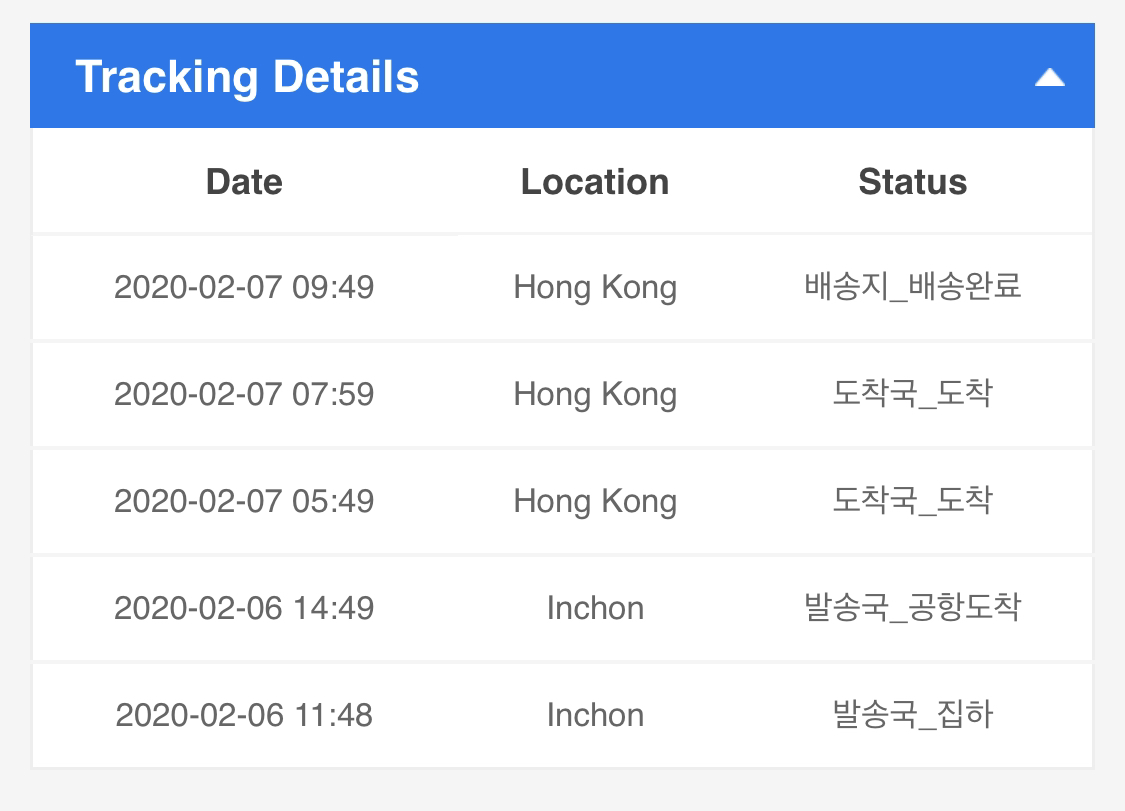The height and width of the screenshot is (811, 1125).
Task: Collapse the Tracking Details panel arrow
Action: coord(1049,77)
